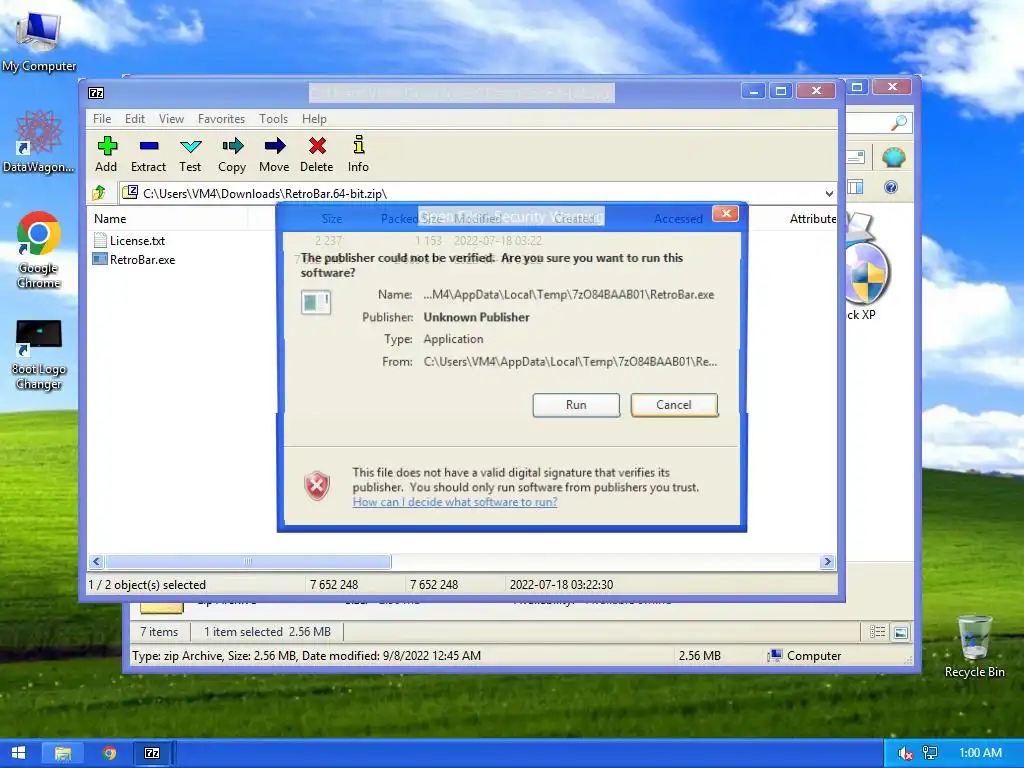Click search magnifier in Explorer window

899,122
